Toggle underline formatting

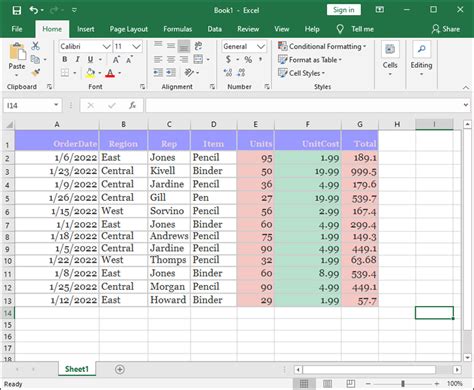click(x=90, y=60)
